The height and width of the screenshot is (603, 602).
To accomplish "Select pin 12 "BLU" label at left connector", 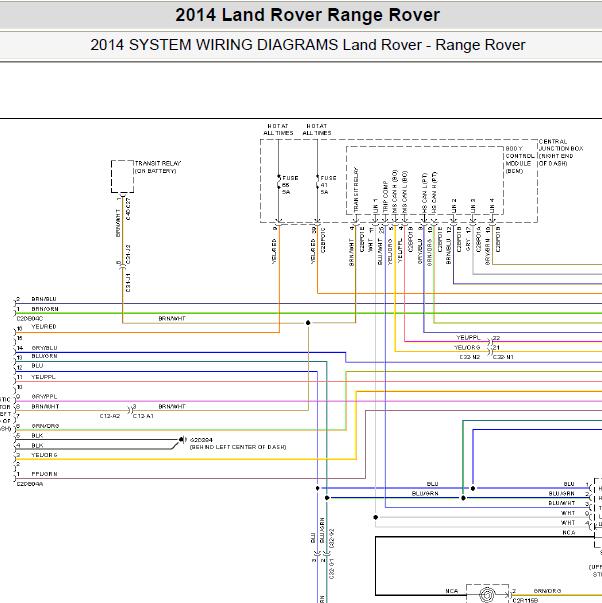I will point(37,365).
